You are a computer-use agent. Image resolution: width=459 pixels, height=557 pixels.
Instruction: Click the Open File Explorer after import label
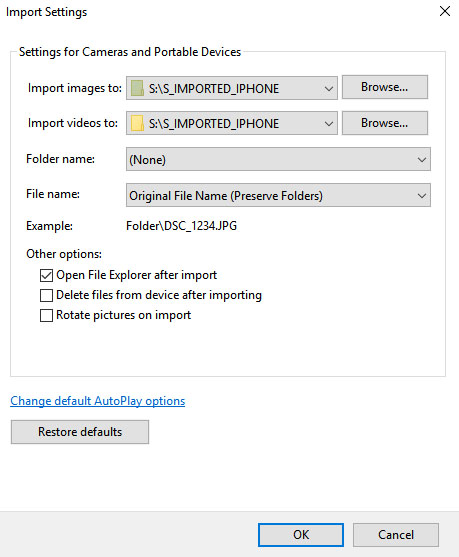click(136, 275)
